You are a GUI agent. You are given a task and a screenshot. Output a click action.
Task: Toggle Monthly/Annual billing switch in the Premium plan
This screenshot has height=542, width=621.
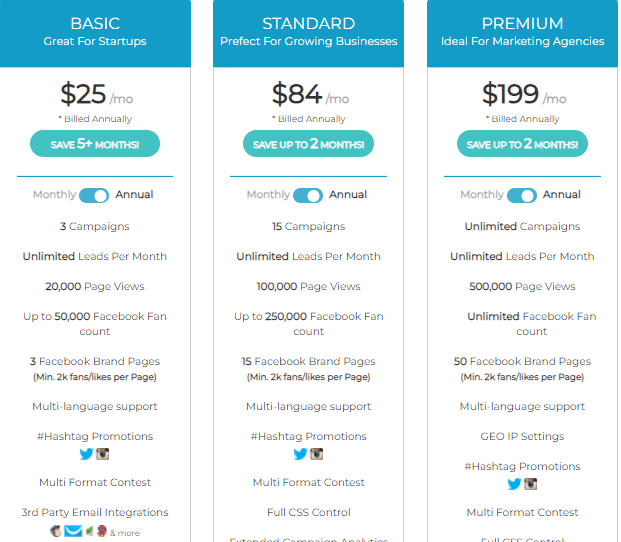522,196
